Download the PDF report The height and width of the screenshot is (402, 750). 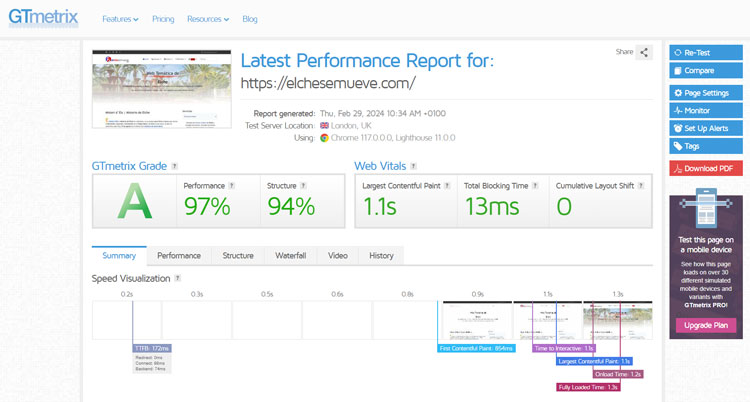click(706, 168)
